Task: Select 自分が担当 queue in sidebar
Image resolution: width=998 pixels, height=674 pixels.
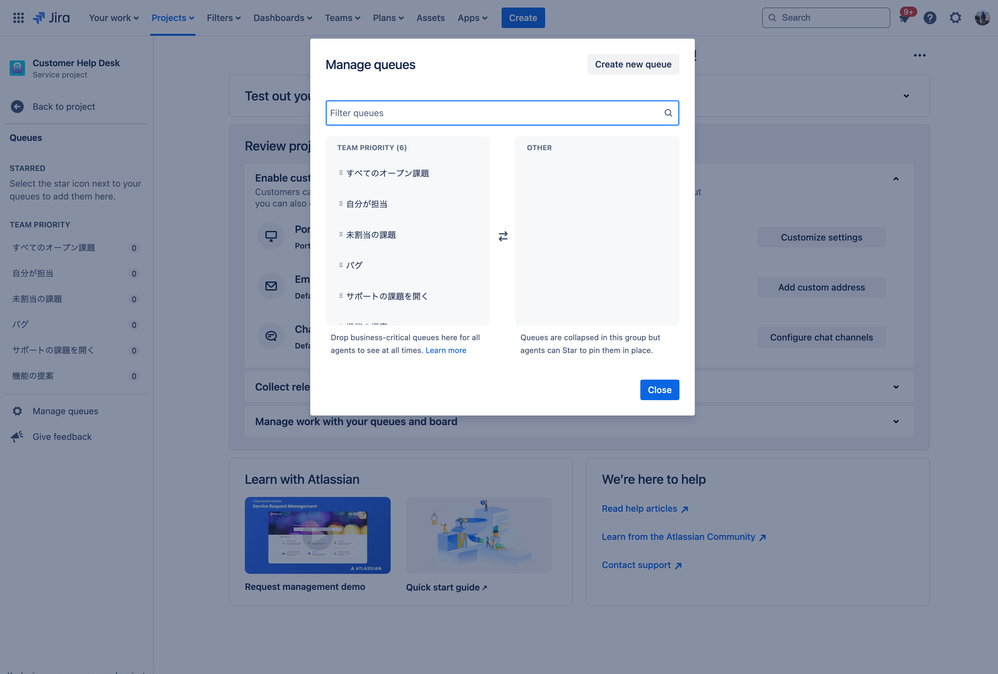Action: tap(75, 273)
